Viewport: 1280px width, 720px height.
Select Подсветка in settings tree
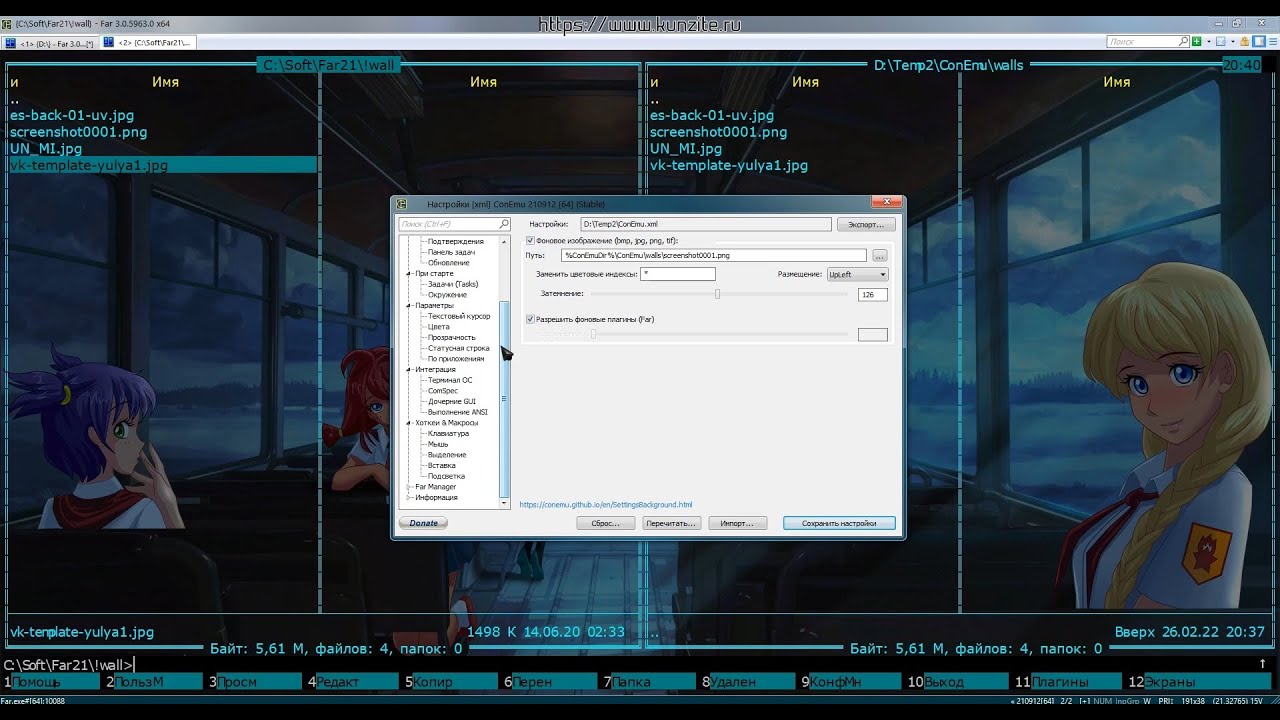pos(446,476)
